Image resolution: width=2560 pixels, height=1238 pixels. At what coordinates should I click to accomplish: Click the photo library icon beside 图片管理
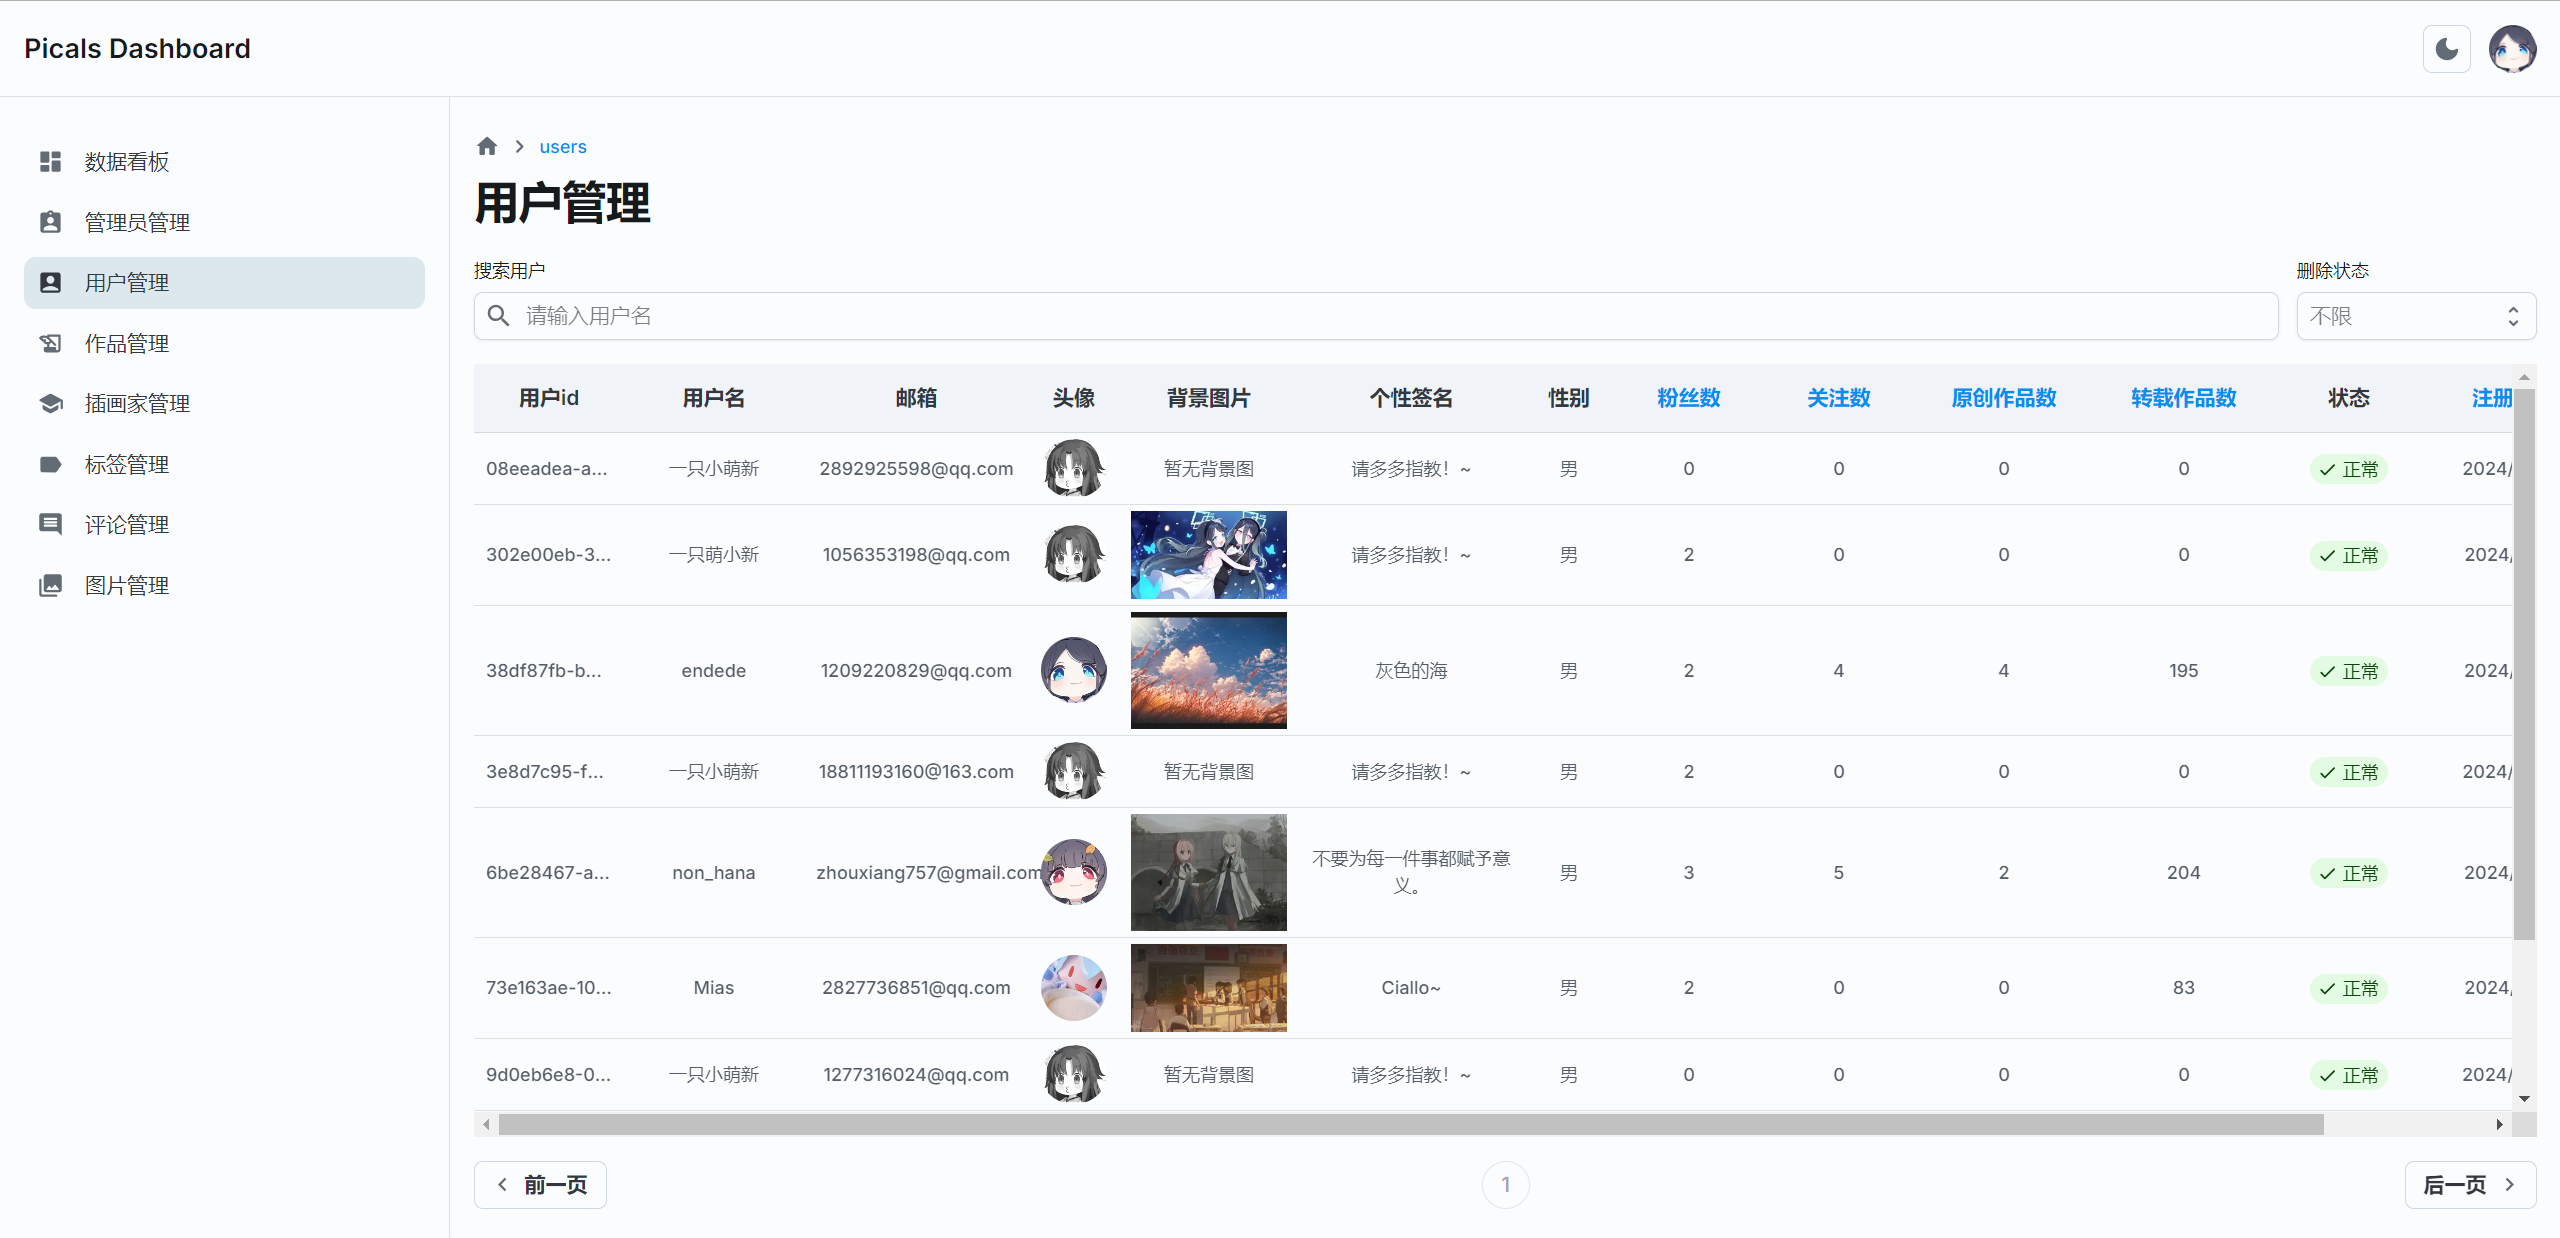pos(50,585)
